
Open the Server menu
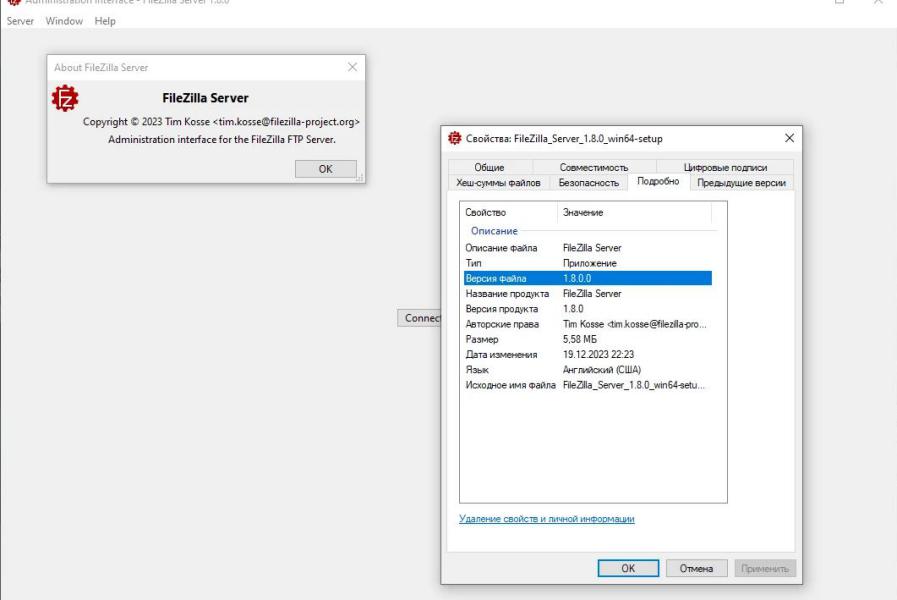[x=20, y=21]
